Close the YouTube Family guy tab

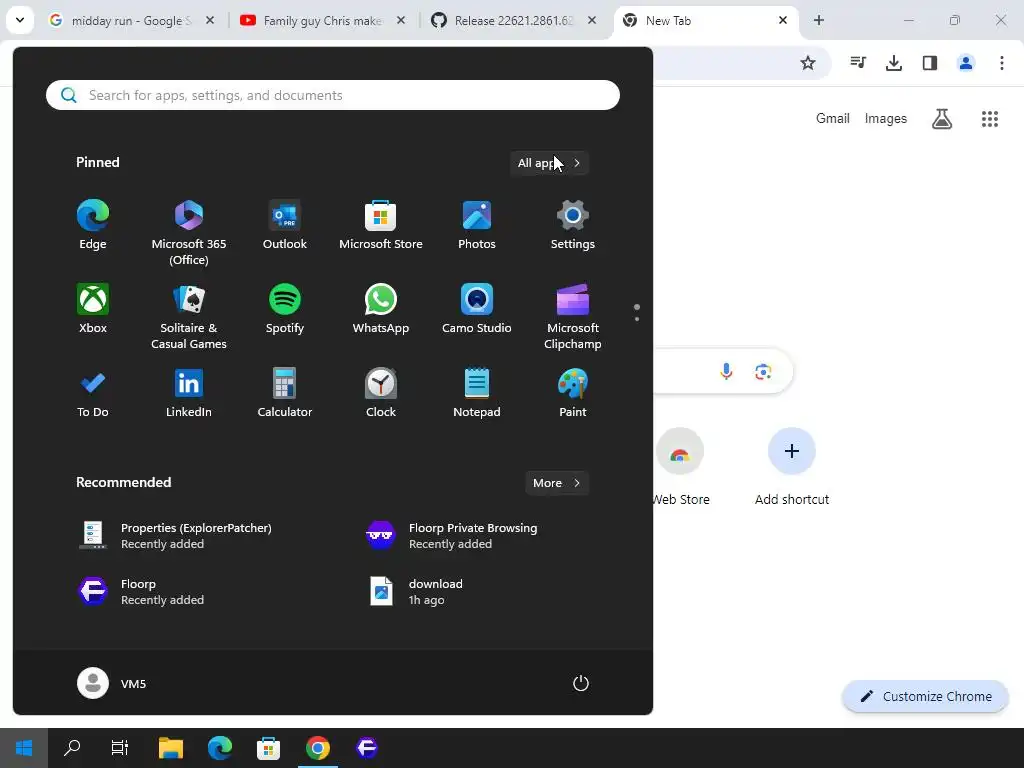(401, 20)
